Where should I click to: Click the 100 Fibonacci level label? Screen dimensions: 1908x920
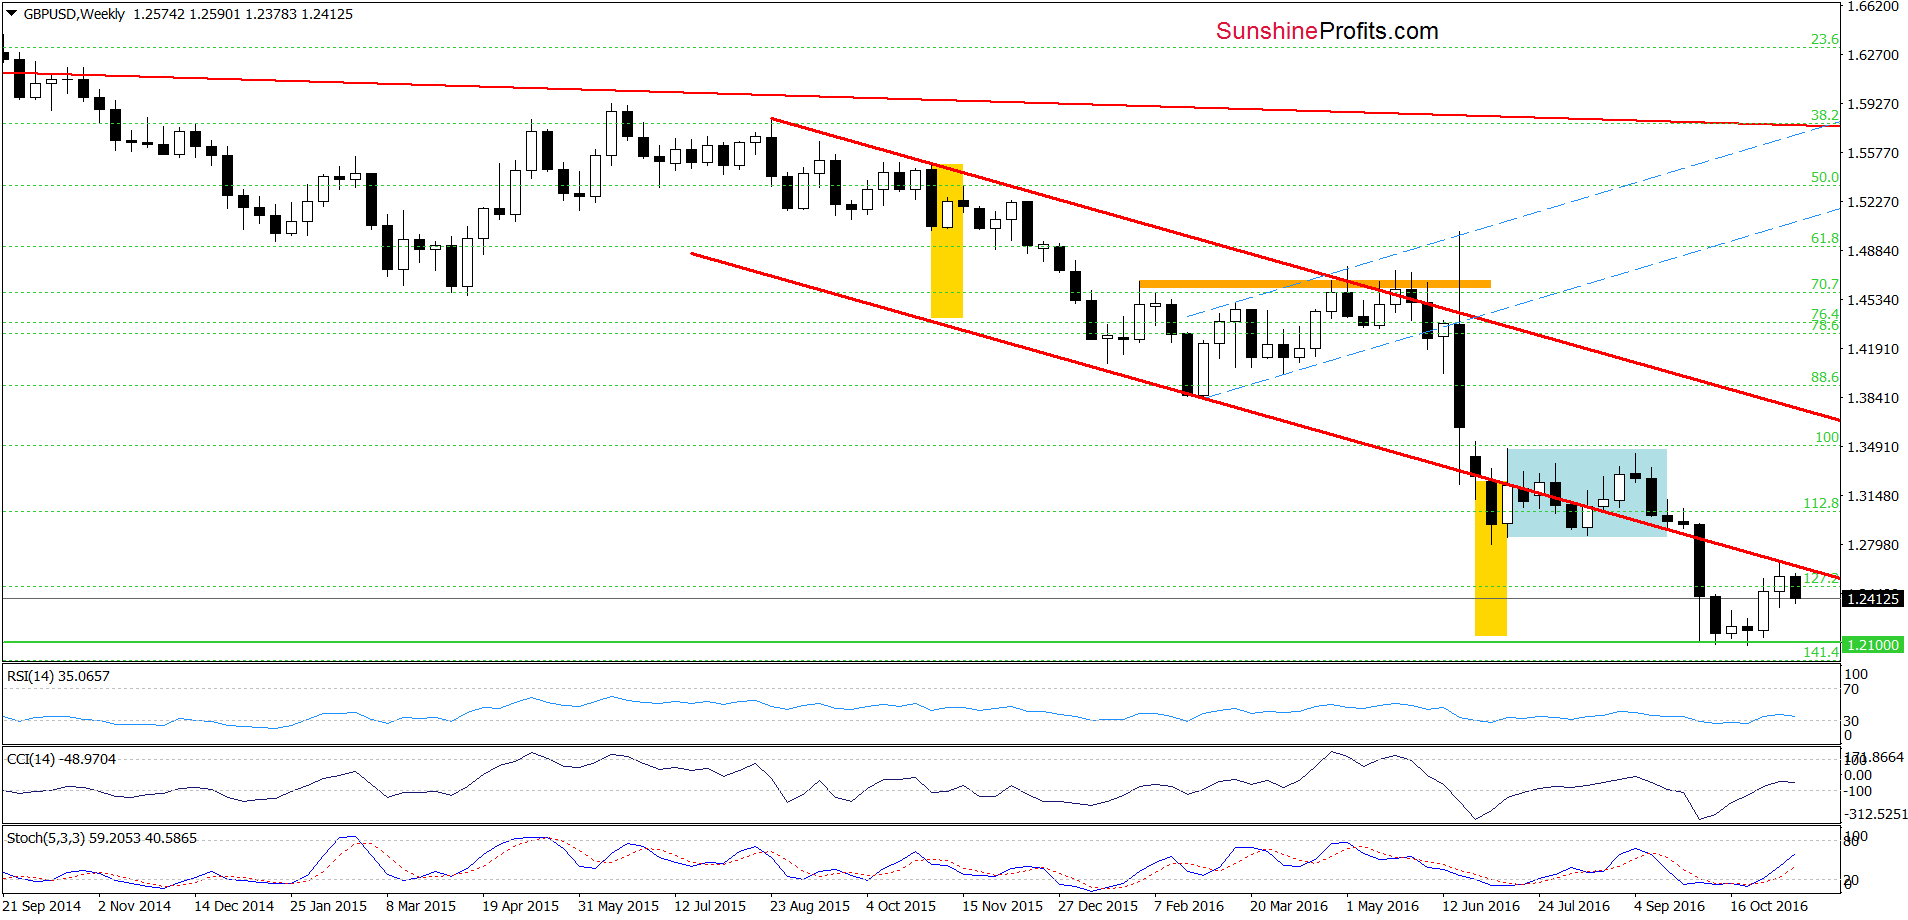coord(1827,437)
